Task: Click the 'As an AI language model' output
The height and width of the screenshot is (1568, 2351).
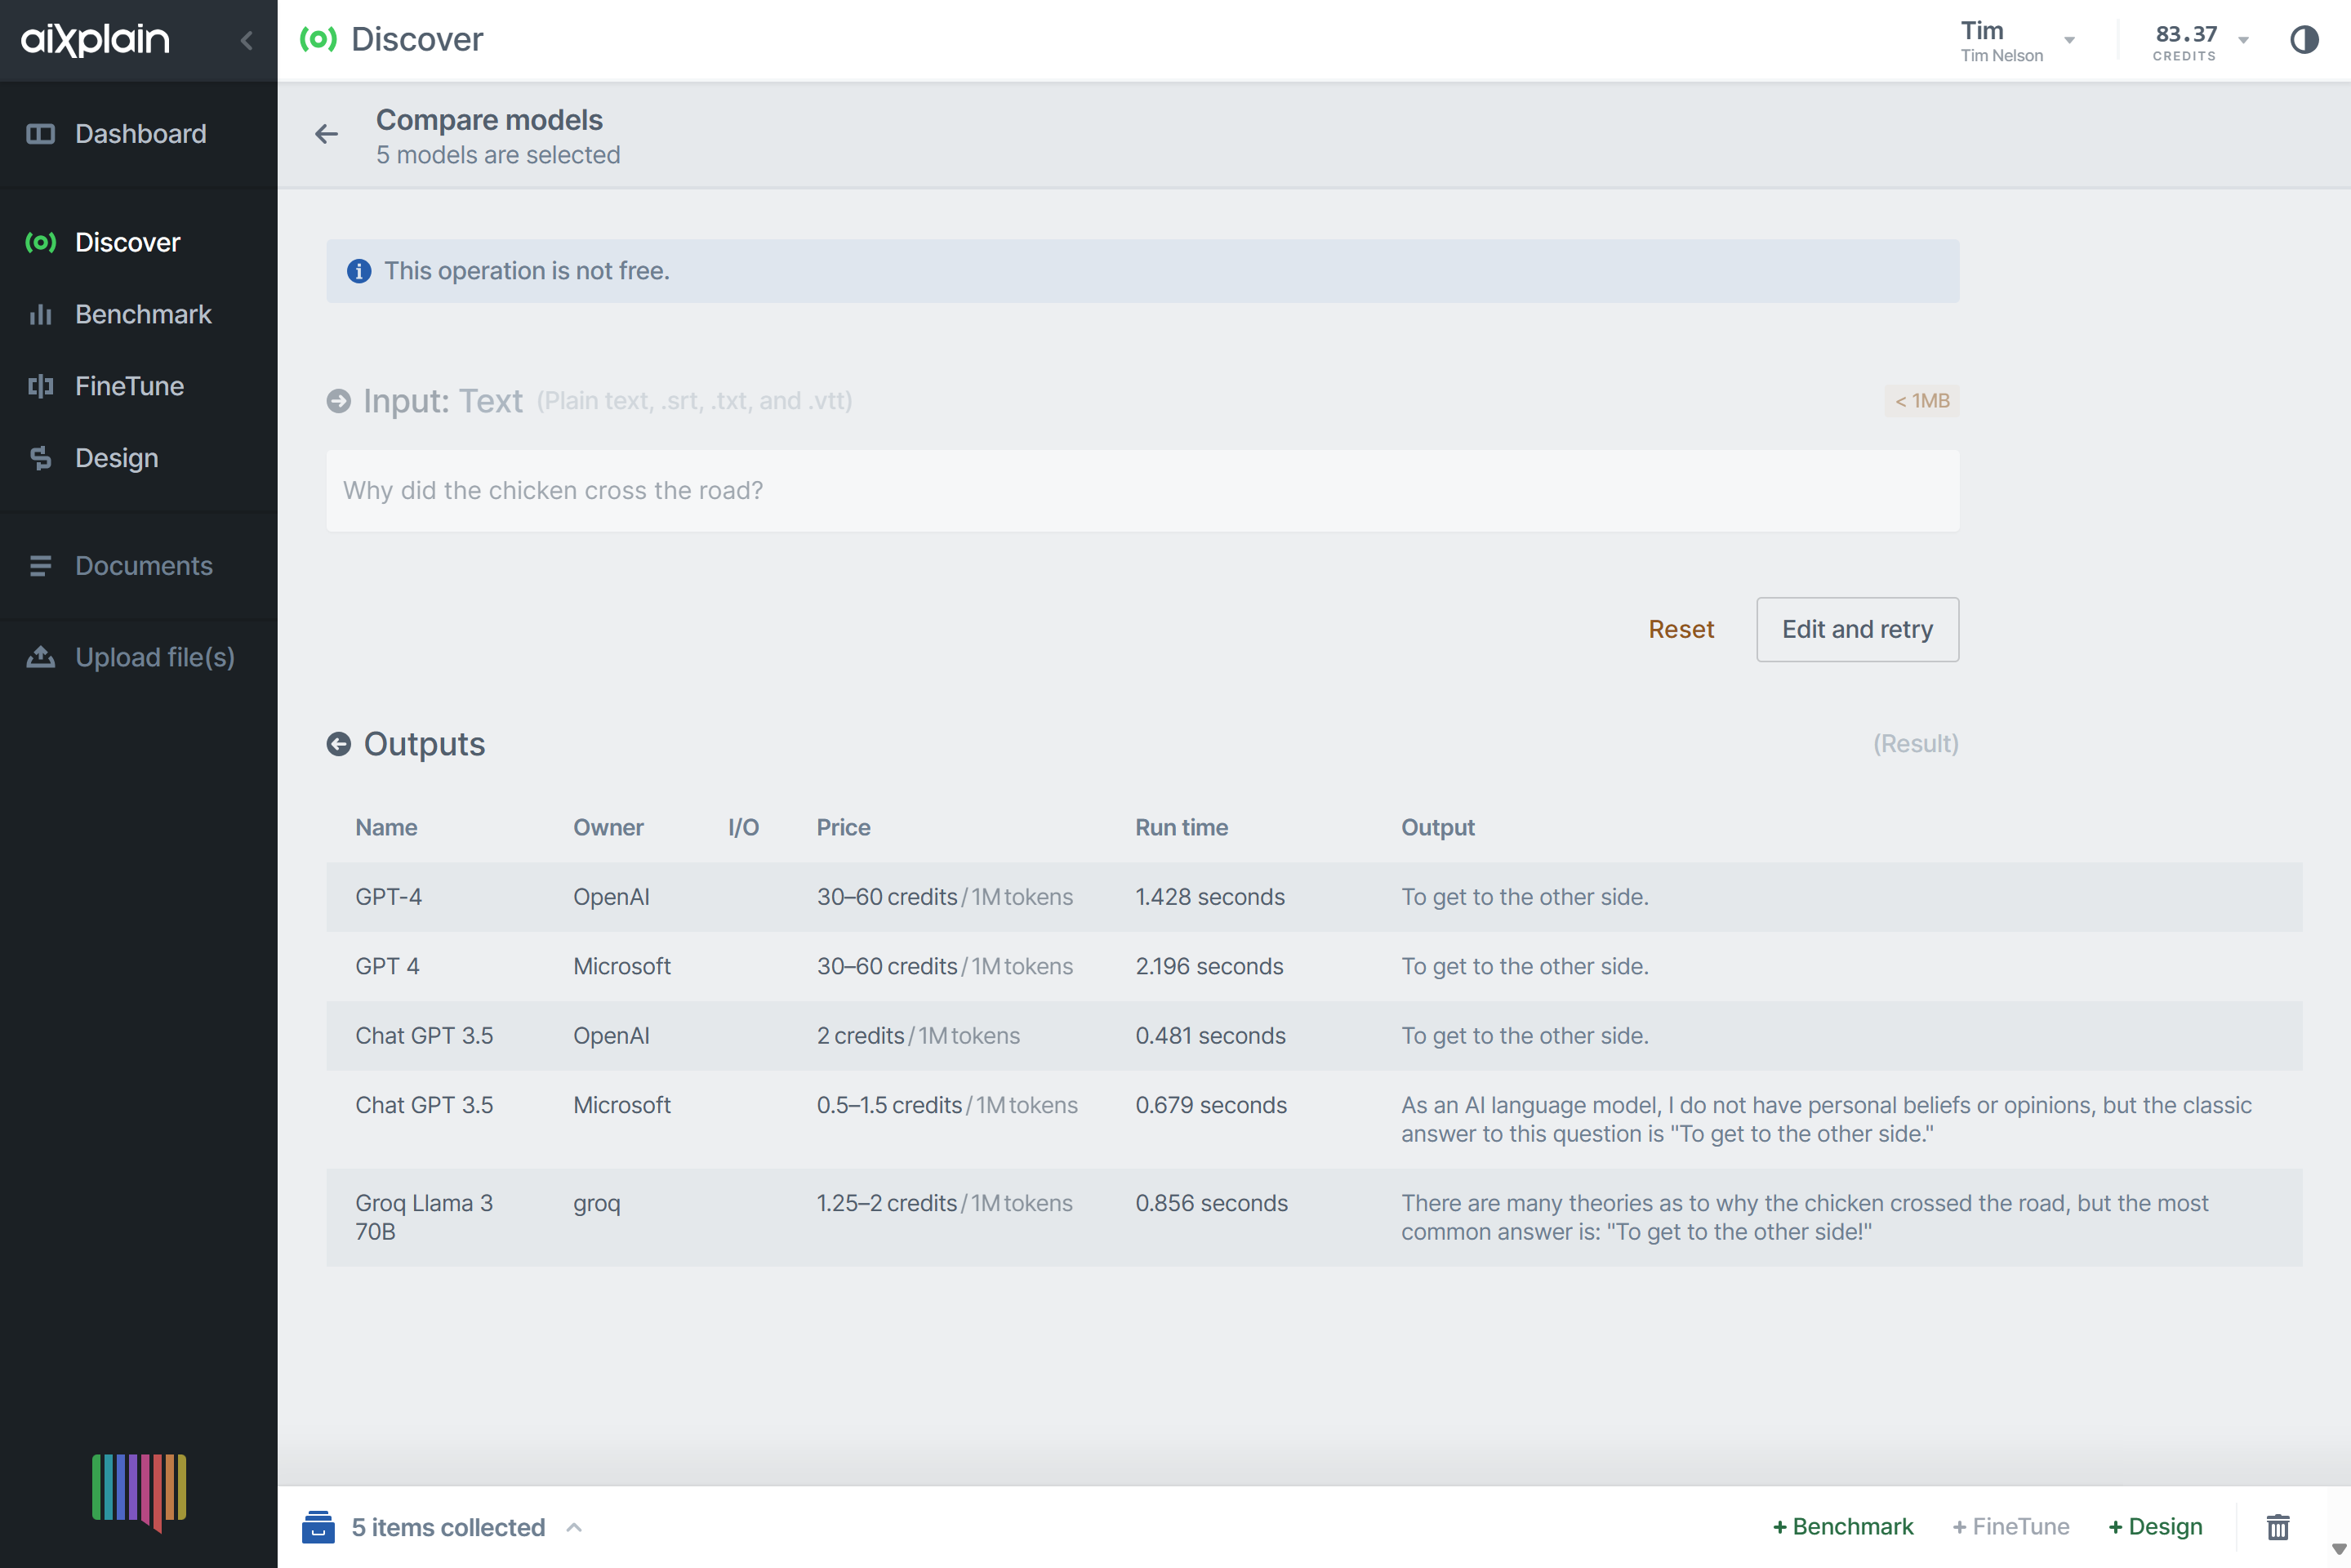Action: click(x=1826, y=1119)
